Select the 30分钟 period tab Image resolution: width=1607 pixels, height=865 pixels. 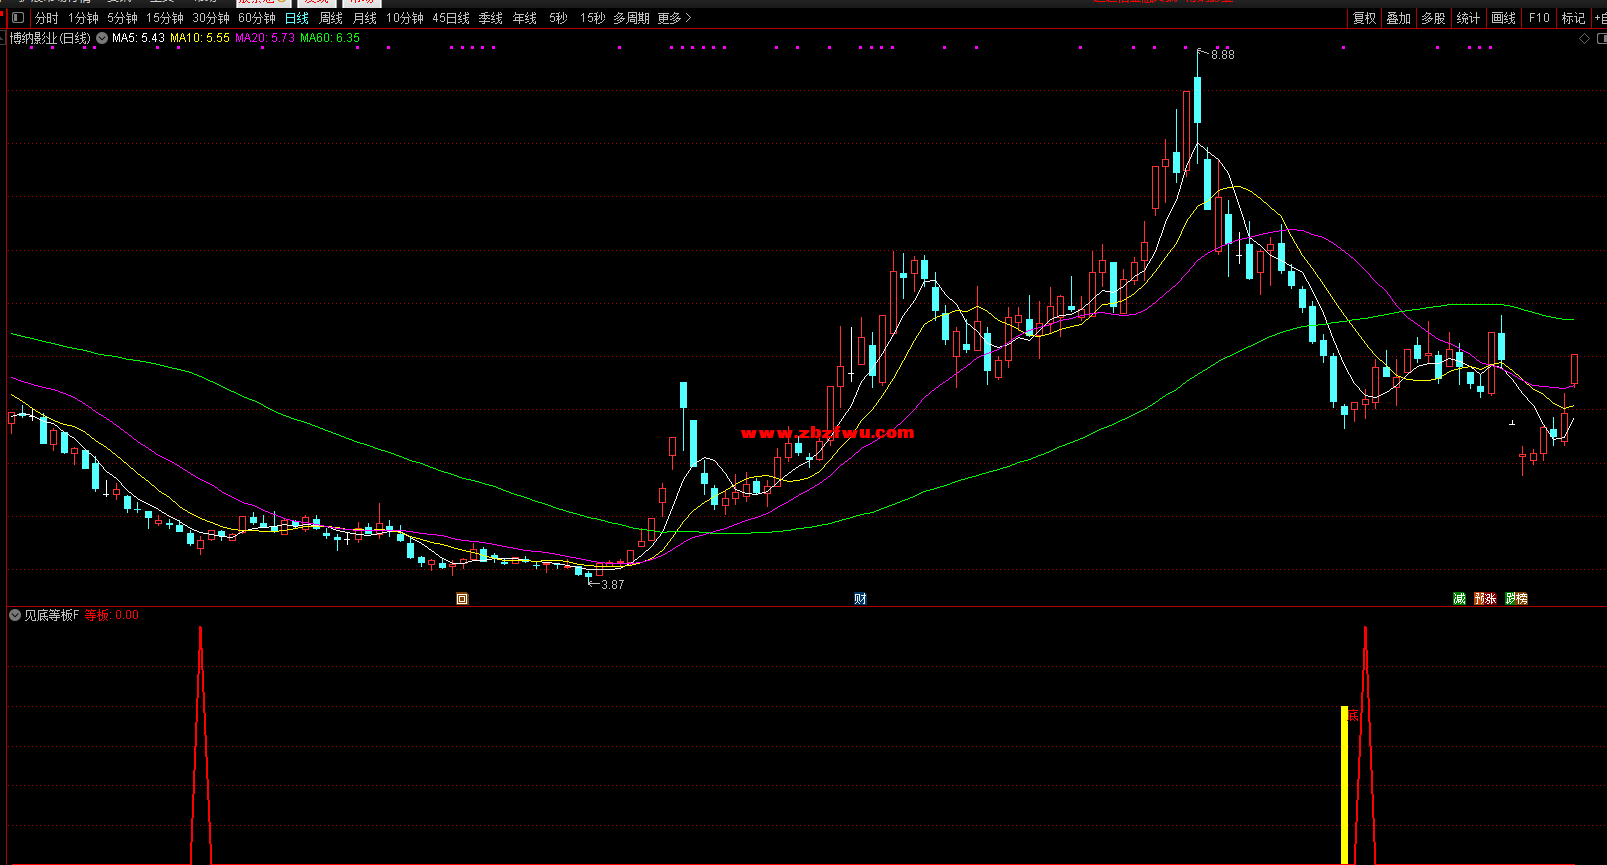pyautogui.click(x=211, y=18)
